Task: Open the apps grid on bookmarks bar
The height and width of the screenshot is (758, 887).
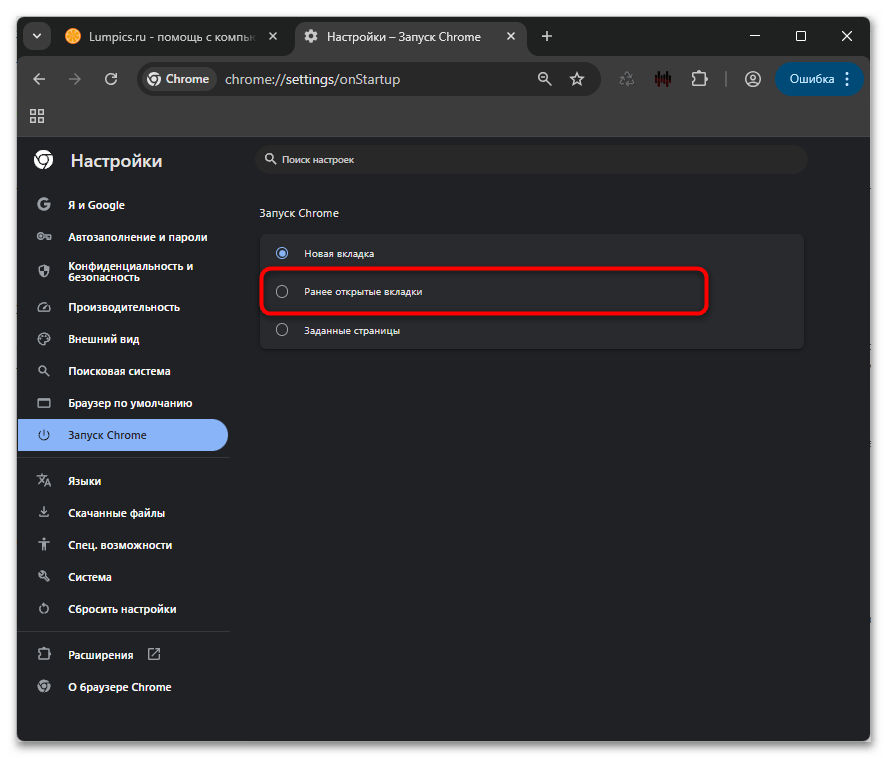Action: [37, 116]
